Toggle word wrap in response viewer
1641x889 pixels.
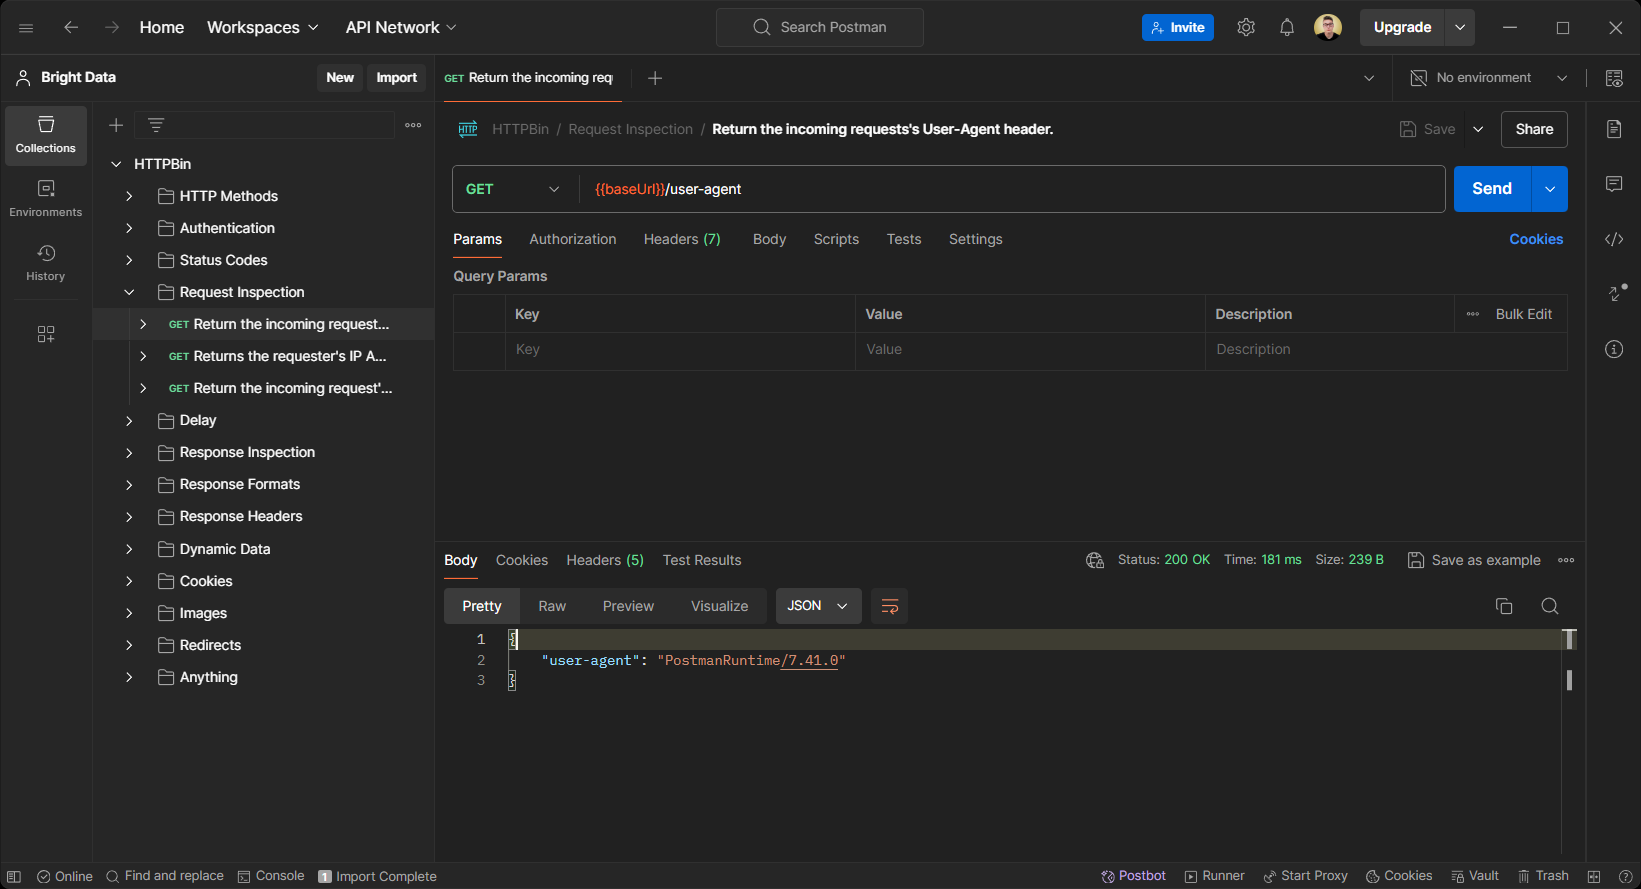click(x=889, y=606)
